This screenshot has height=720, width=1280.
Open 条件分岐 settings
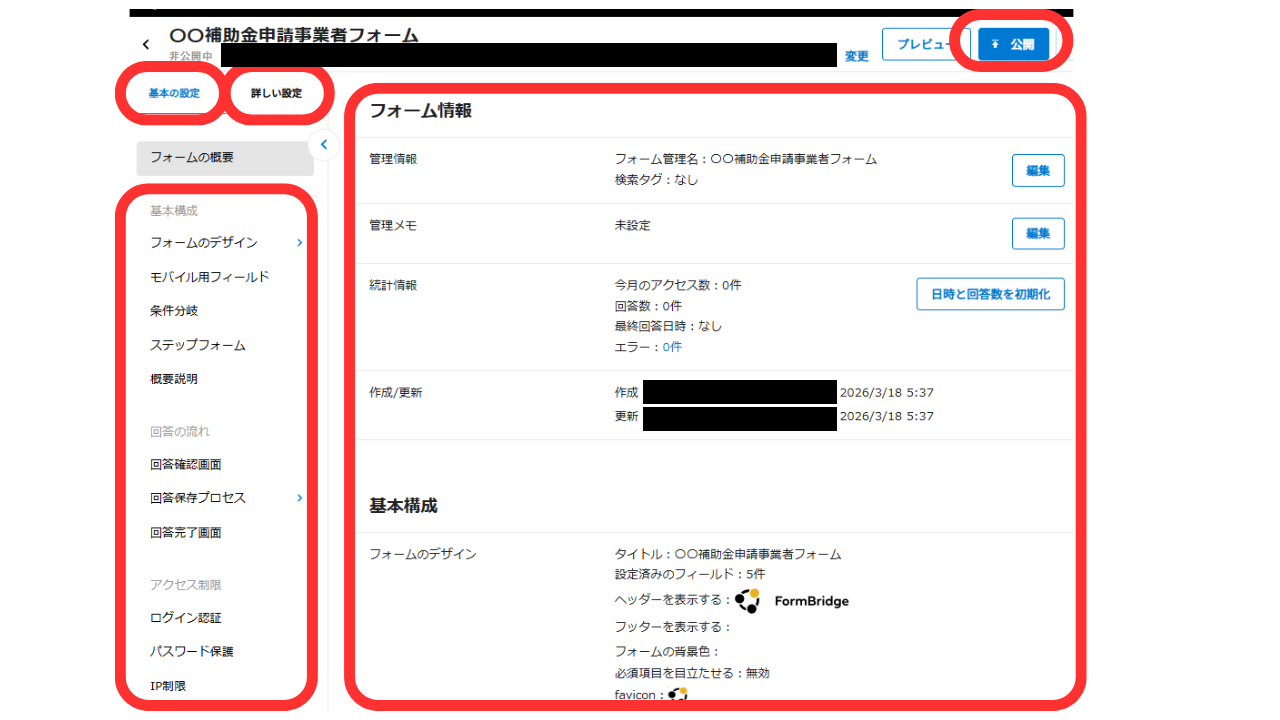174,311
